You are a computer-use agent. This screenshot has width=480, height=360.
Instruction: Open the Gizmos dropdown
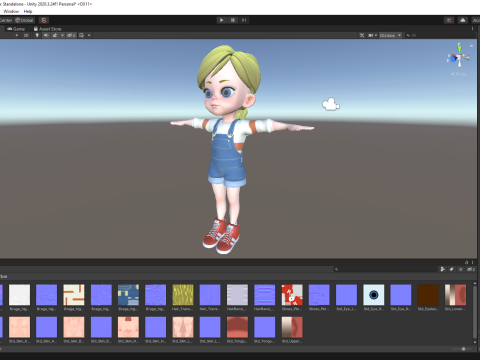click(x=391, y=35)
